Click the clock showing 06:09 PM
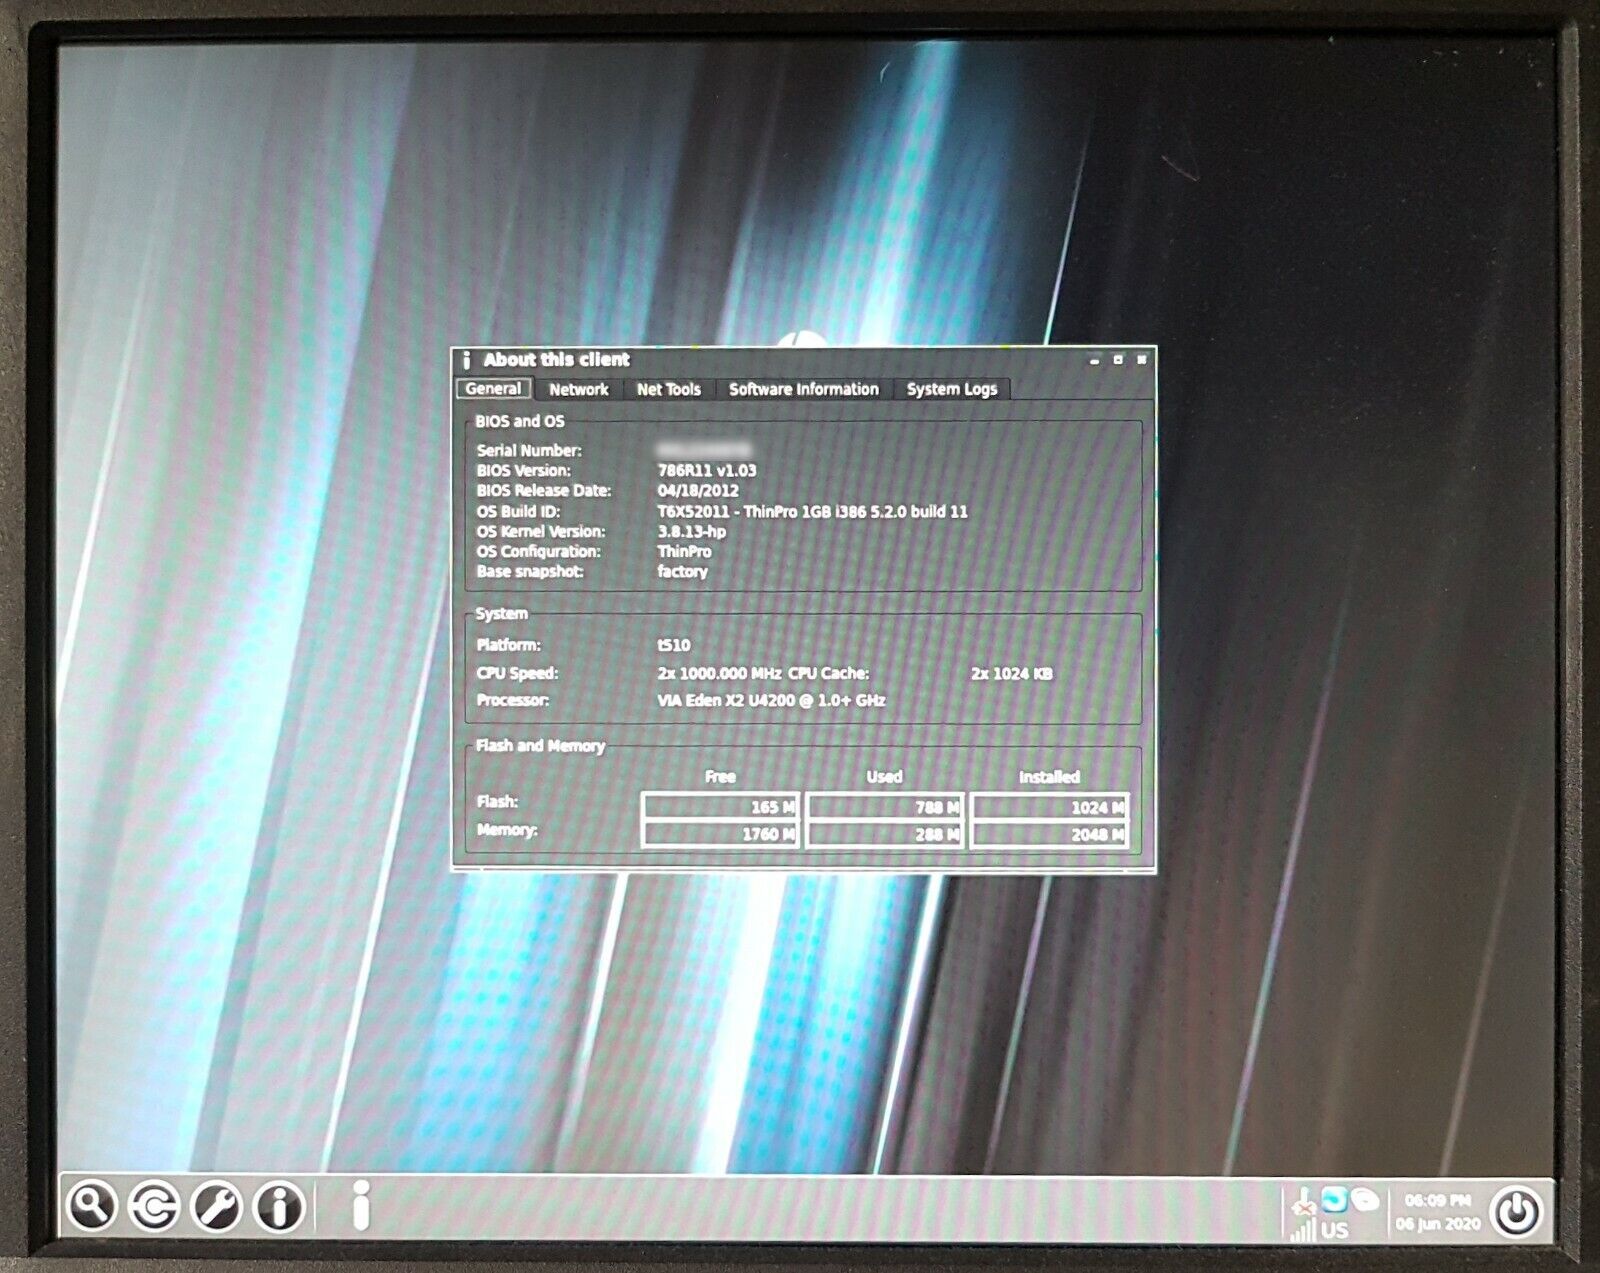This screenshot has height=1273, width=1600. 1437,1200
